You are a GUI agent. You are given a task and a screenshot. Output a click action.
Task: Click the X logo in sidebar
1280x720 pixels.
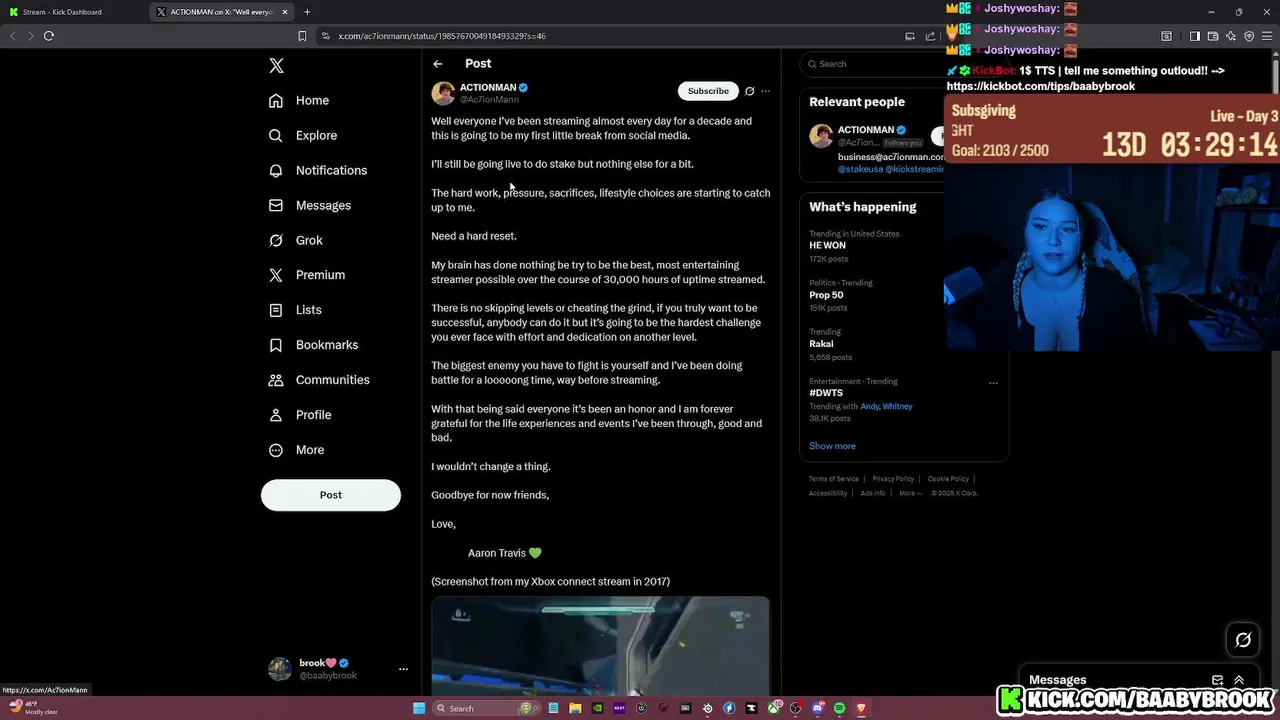(277, 66)
